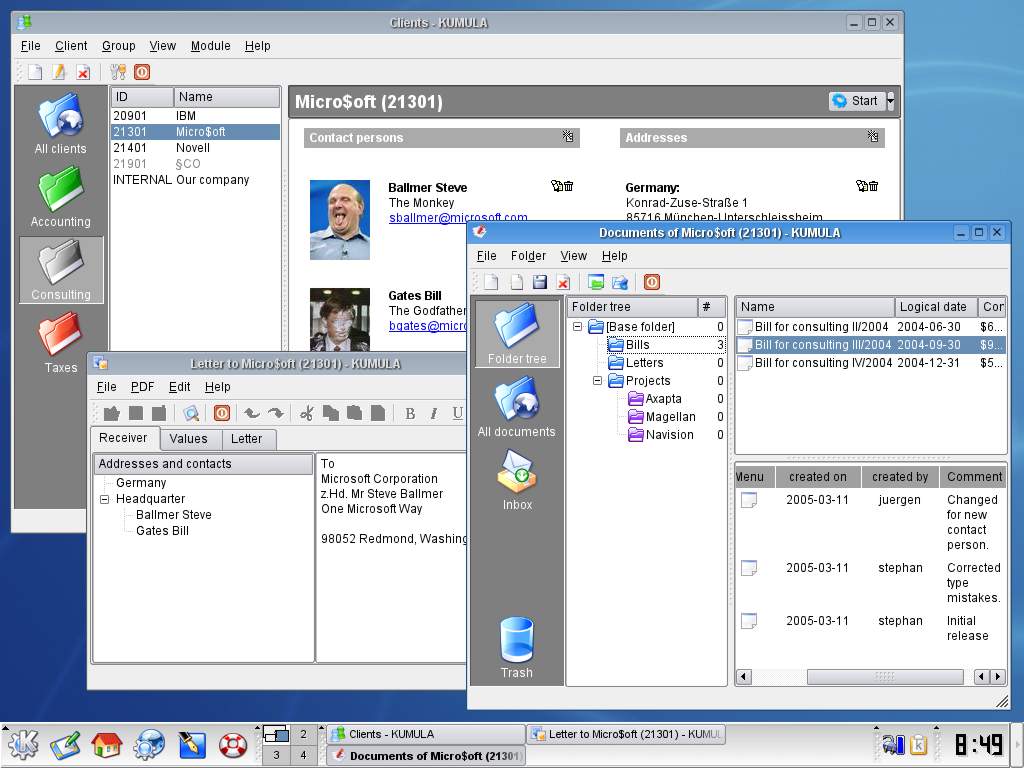Sort history by created on column
Screen dimensions: 1024x768
(818, 477)
